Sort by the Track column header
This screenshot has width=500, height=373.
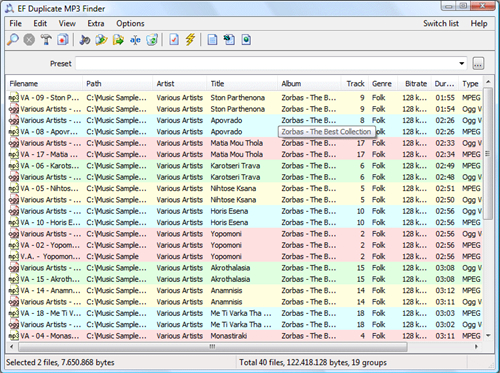355,84
